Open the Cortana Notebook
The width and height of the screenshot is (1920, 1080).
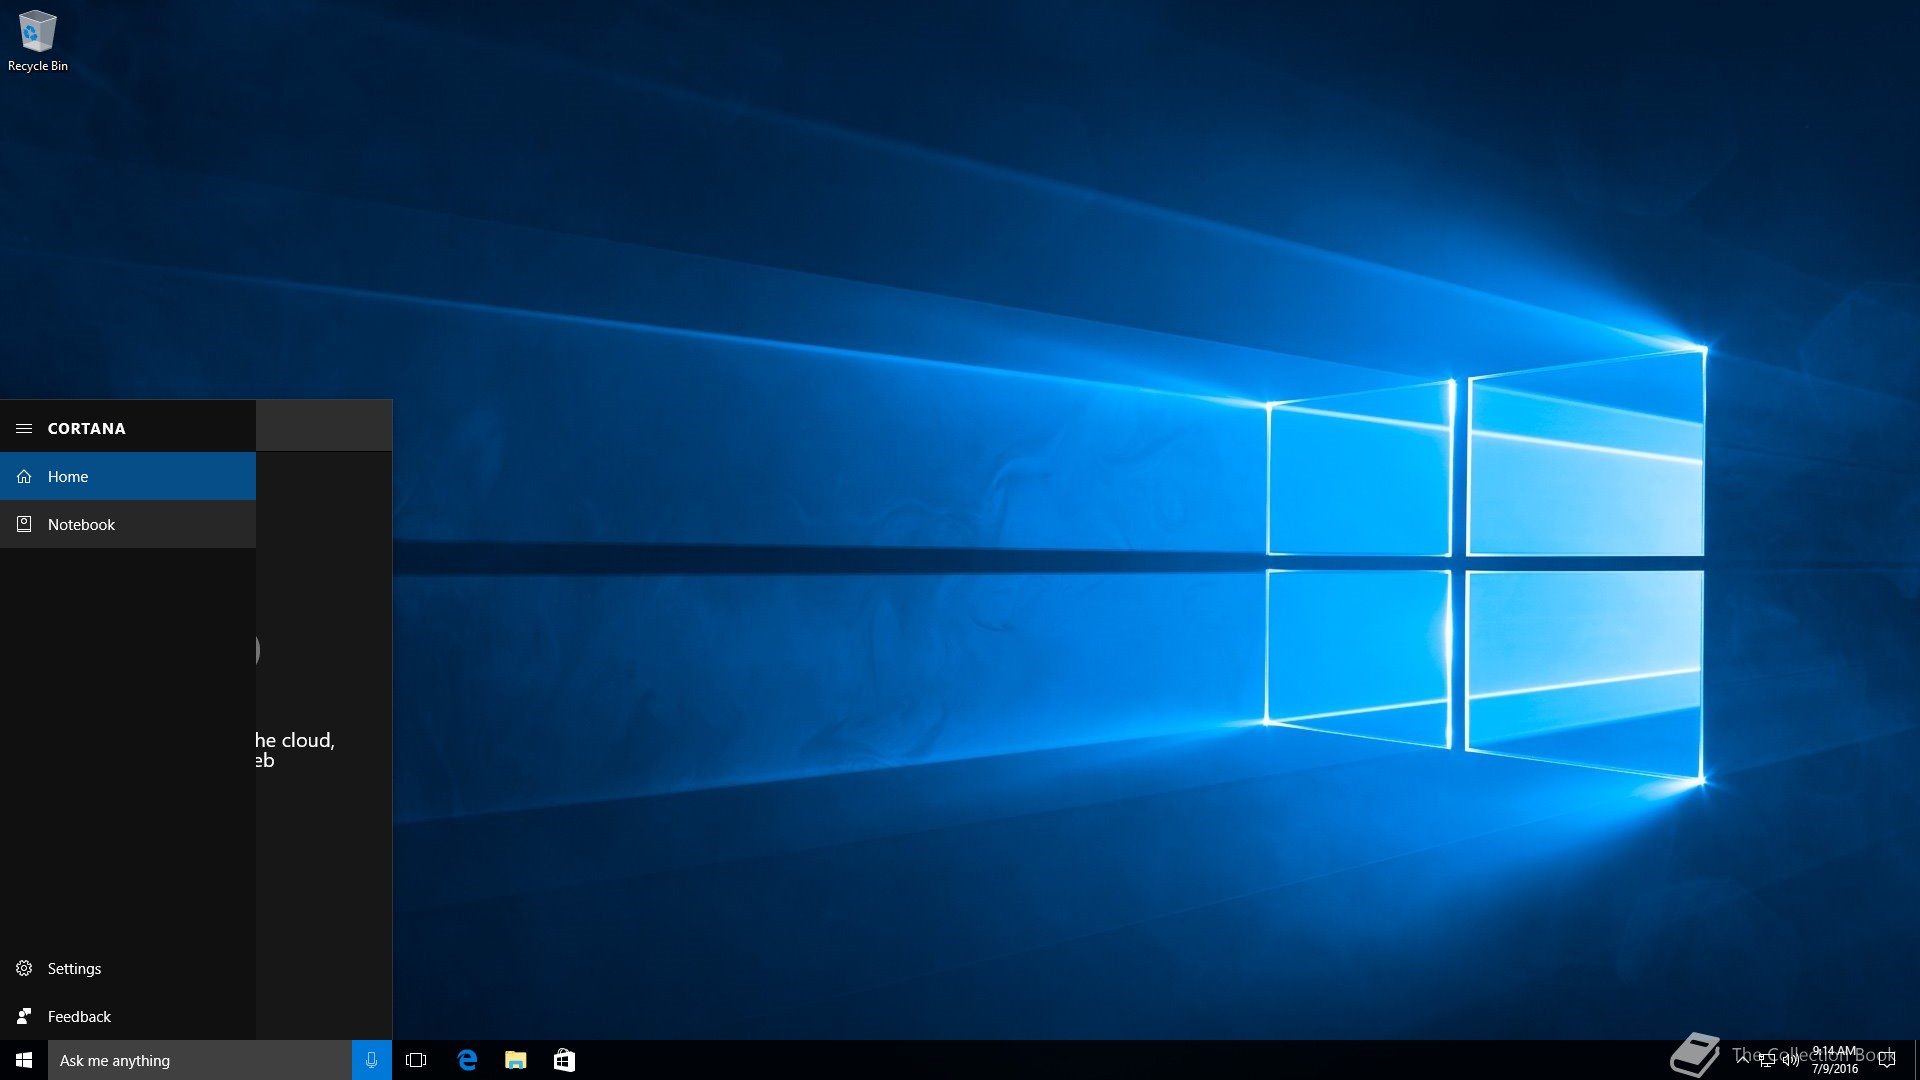coord(128,524)
